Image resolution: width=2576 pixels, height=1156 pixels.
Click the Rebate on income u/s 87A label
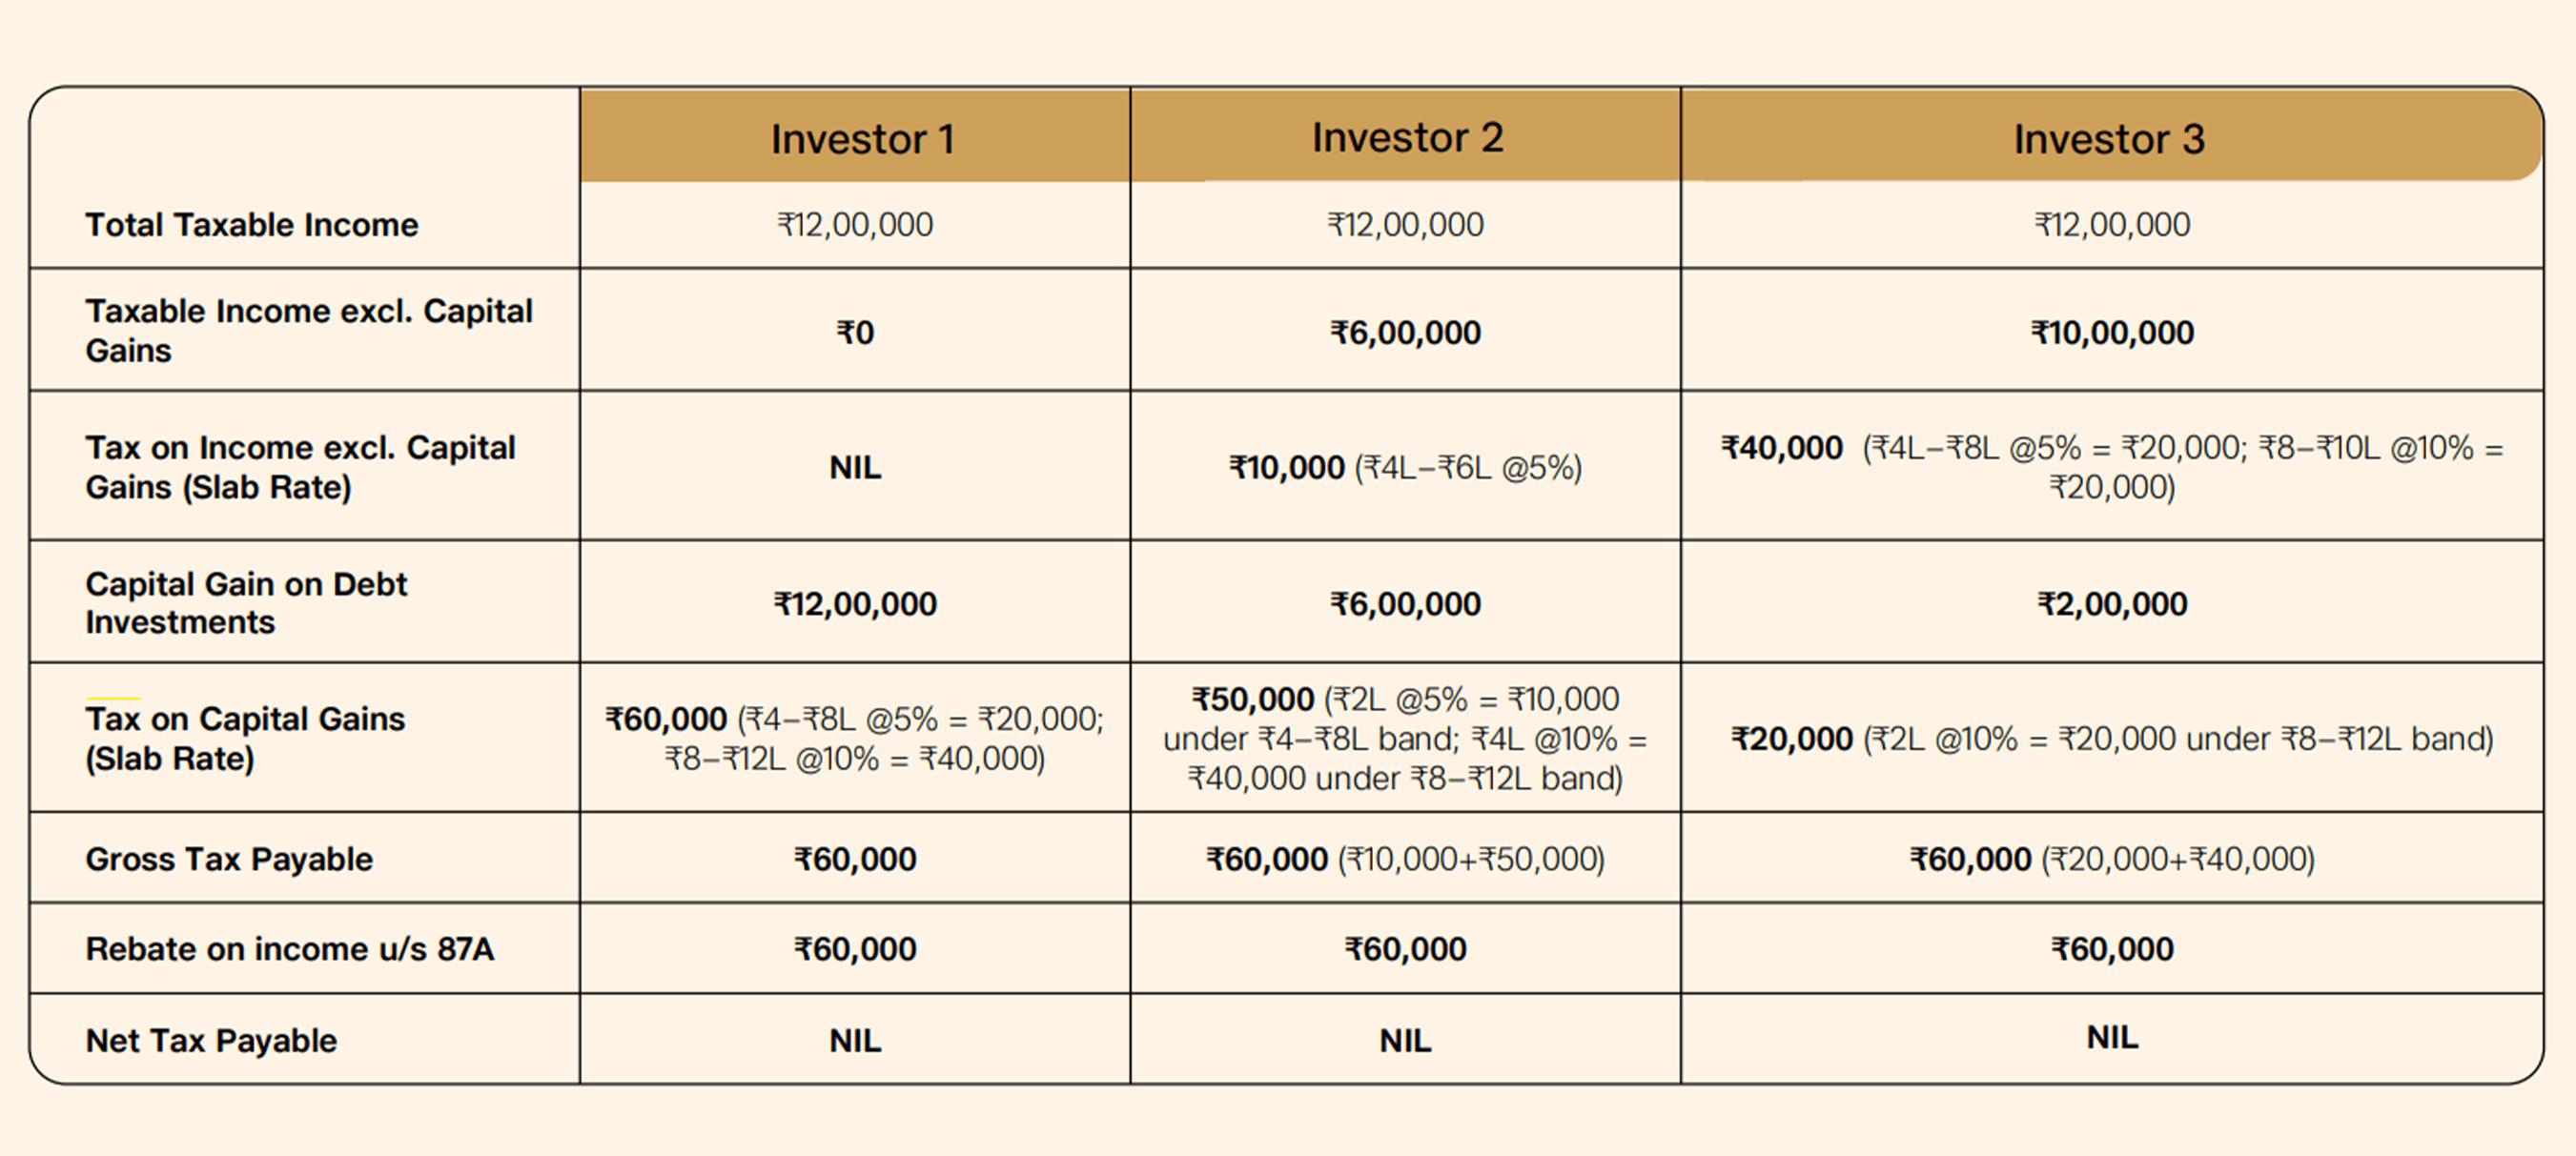290,948
